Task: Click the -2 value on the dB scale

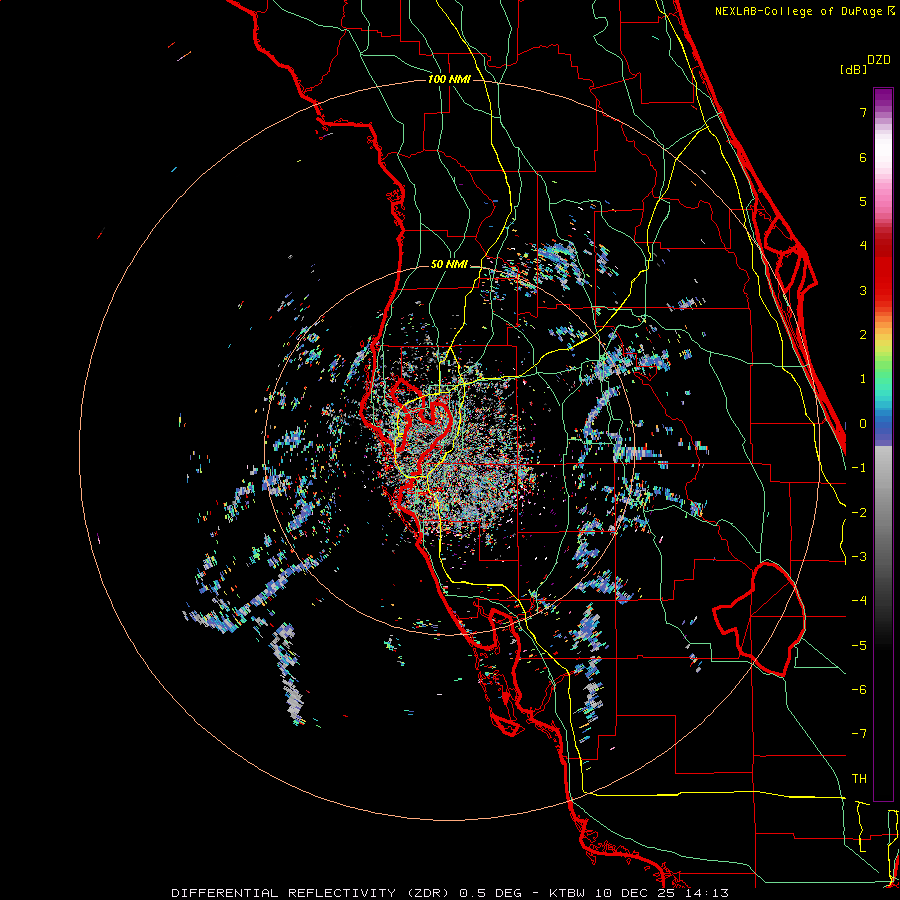Action: point(859,513)
